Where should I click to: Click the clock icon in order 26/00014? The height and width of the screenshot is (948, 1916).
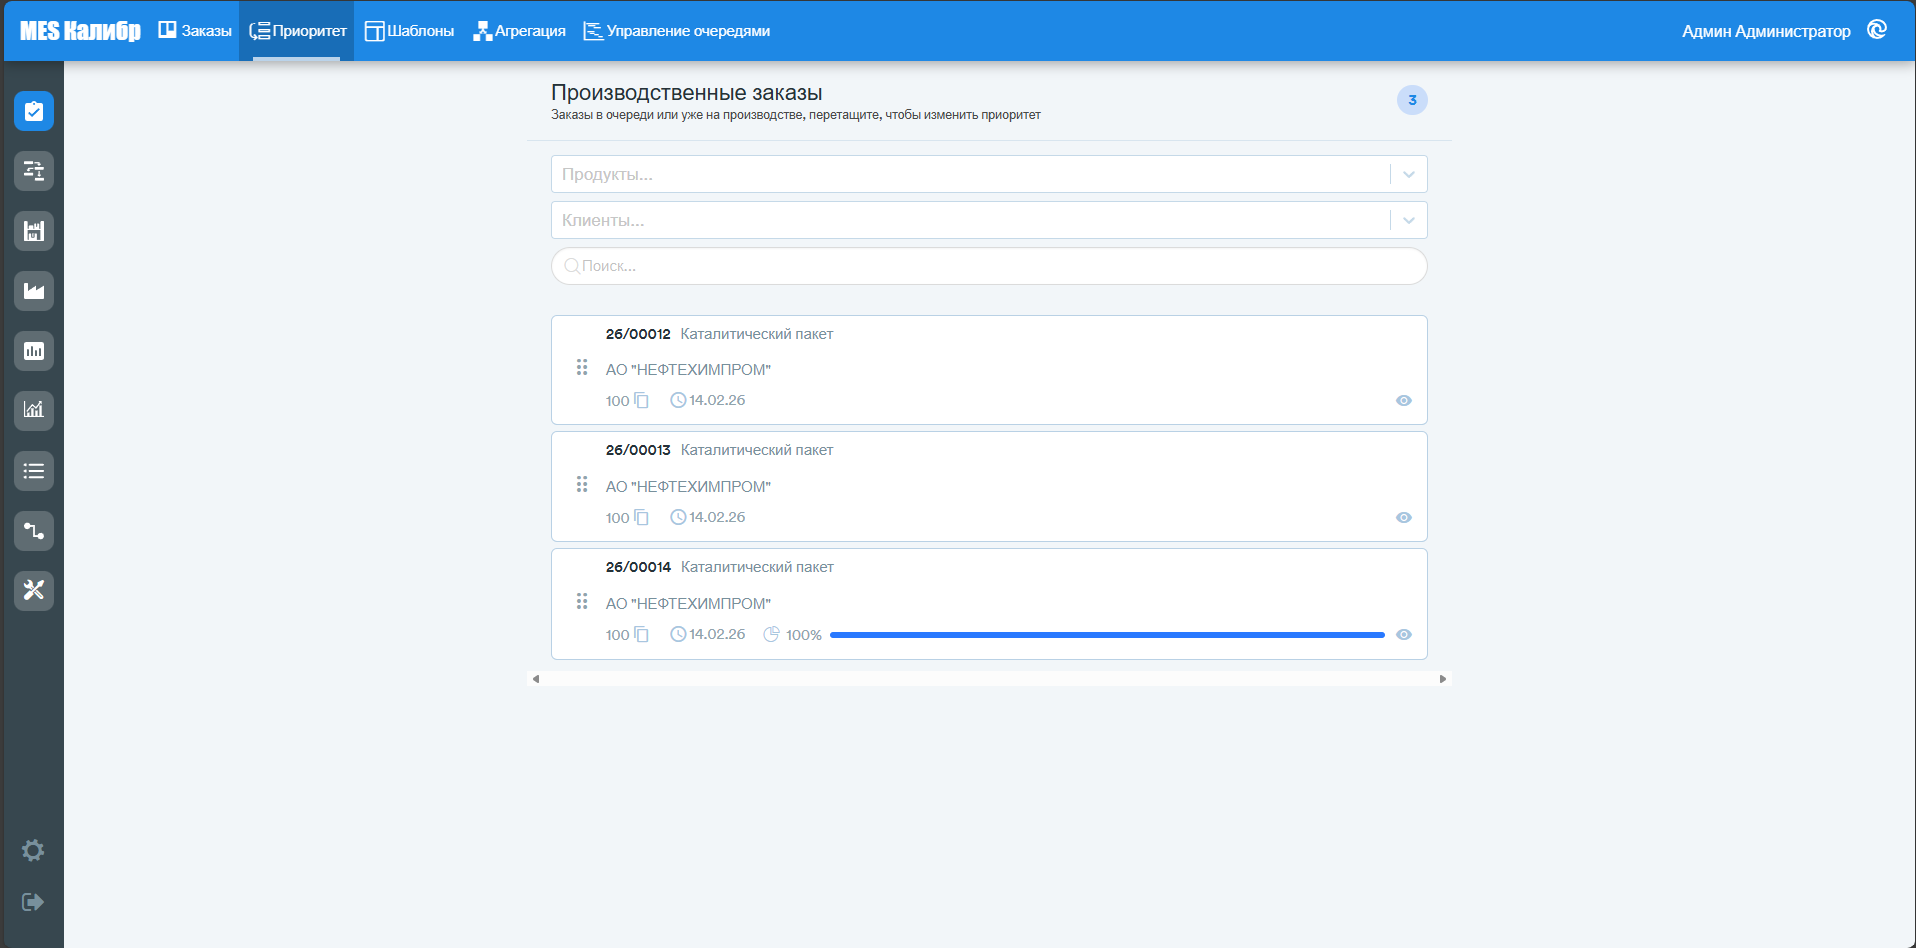pos(678,634)
